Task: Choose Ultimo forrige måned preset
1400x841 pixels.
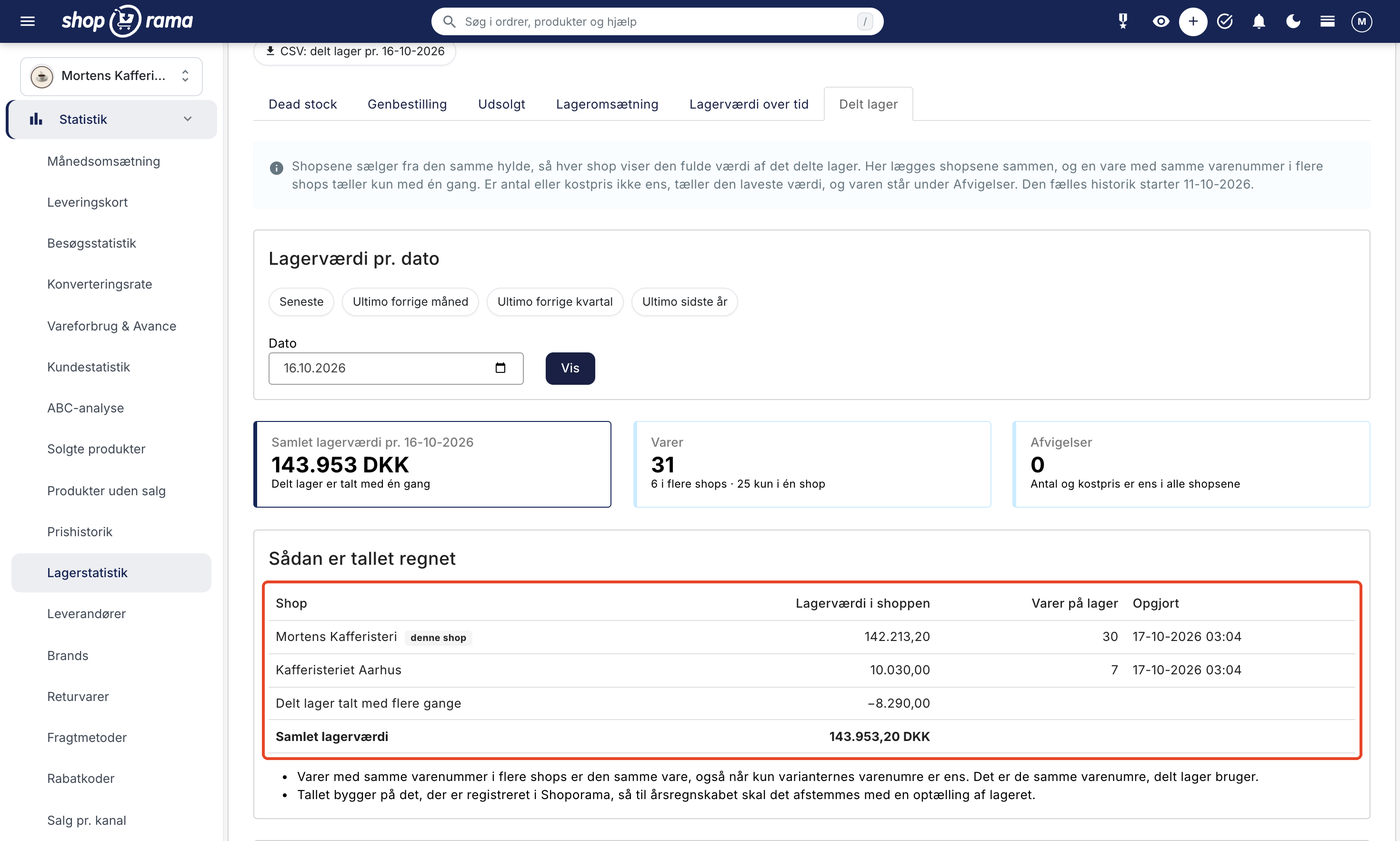Action: [410, 302]
